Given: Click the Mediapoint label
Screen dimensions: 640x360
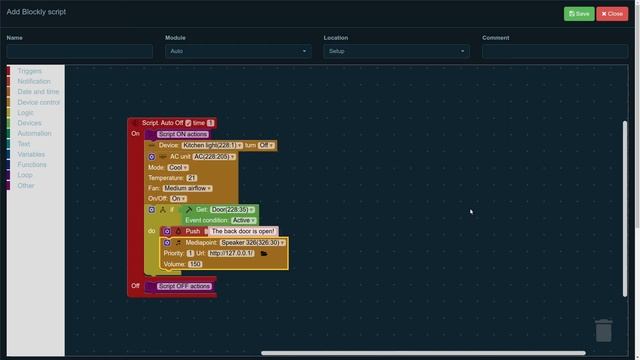Looking at the screenshot, I should pyautogui.click(x=200, y=243).
